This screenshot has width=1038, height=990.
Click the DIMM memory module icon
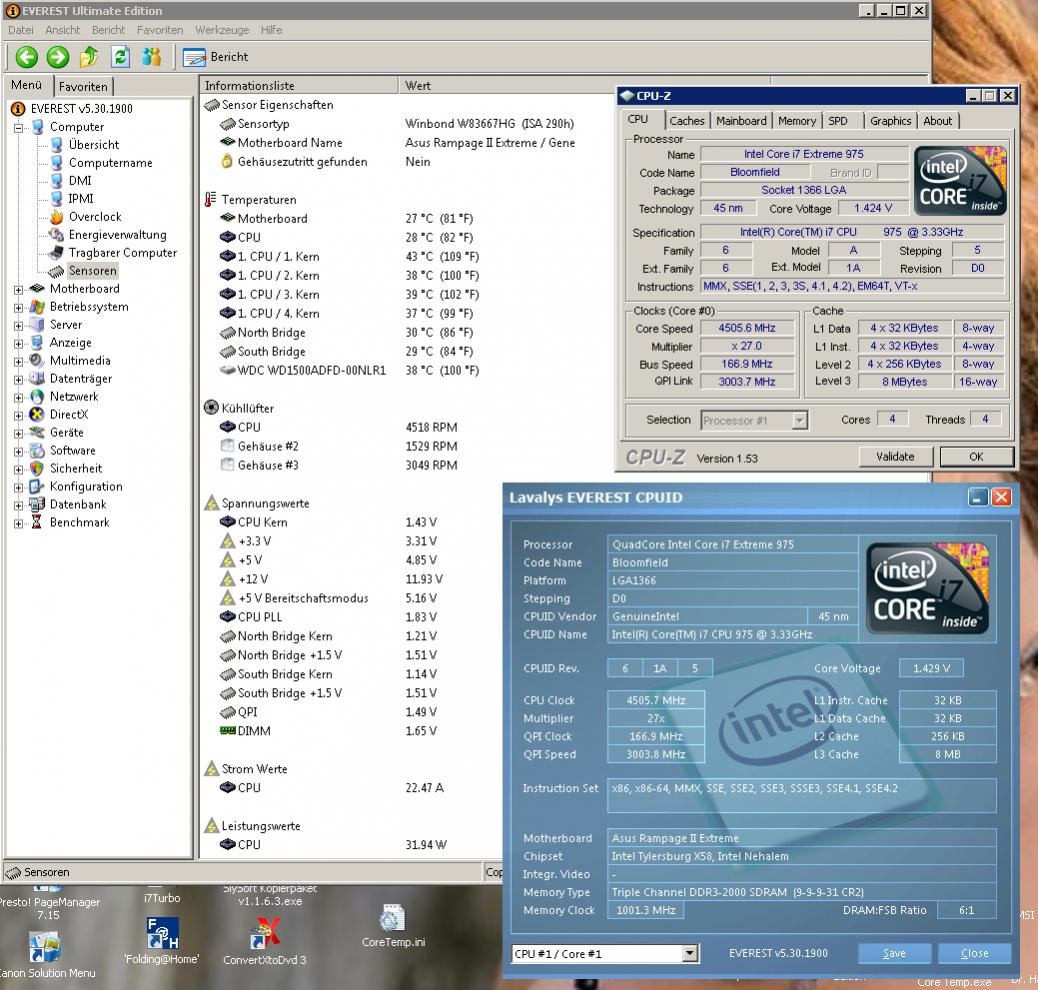[x=228, y=730]
